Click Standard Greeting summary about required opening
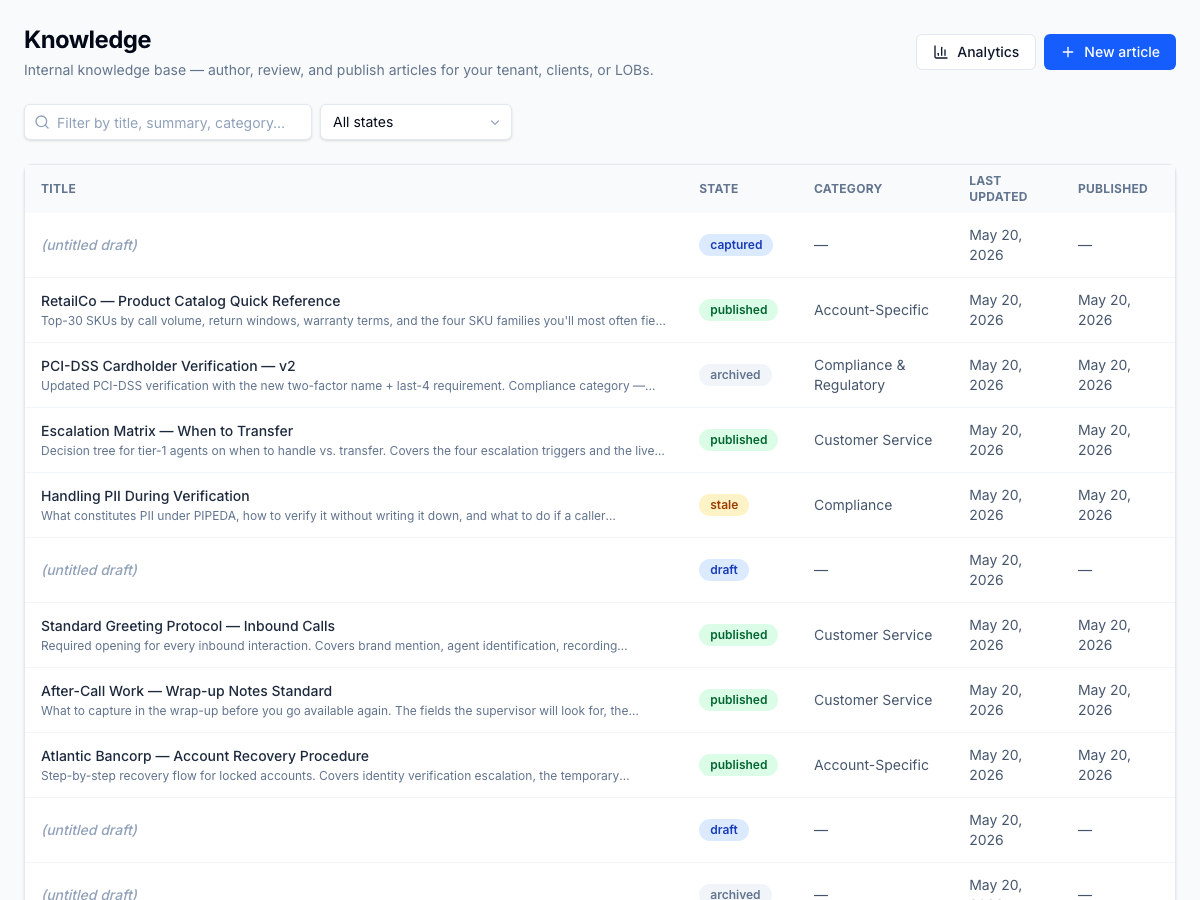Screen dimensions: 1200x900 pyautogui.click(x=334, y=646)
